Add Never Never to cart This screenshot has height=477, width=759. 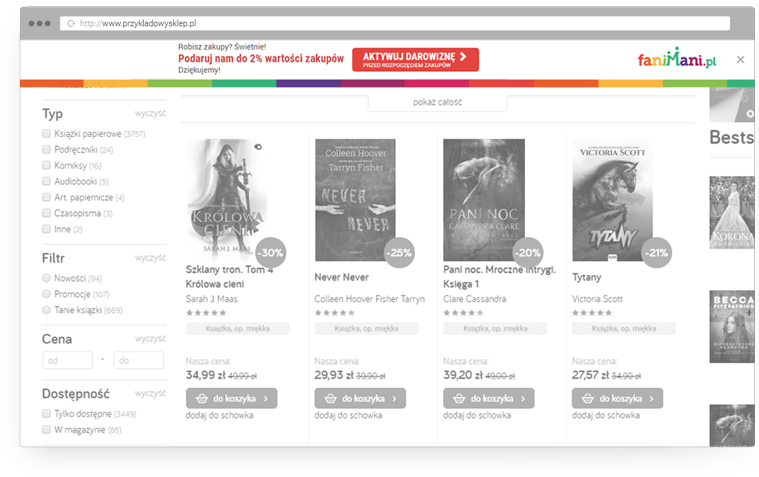[360, 398]
